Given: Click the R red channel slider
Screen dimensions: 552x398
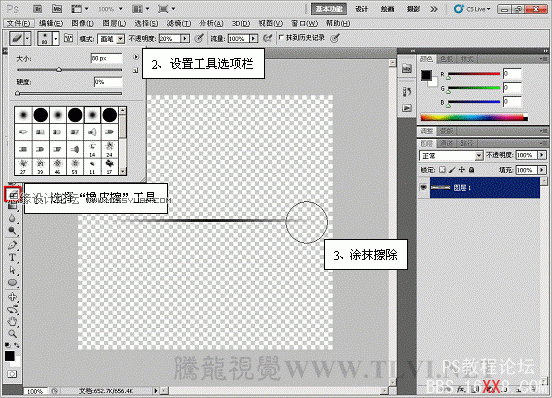Looking at the screenshot, I should tap(473, 74).
